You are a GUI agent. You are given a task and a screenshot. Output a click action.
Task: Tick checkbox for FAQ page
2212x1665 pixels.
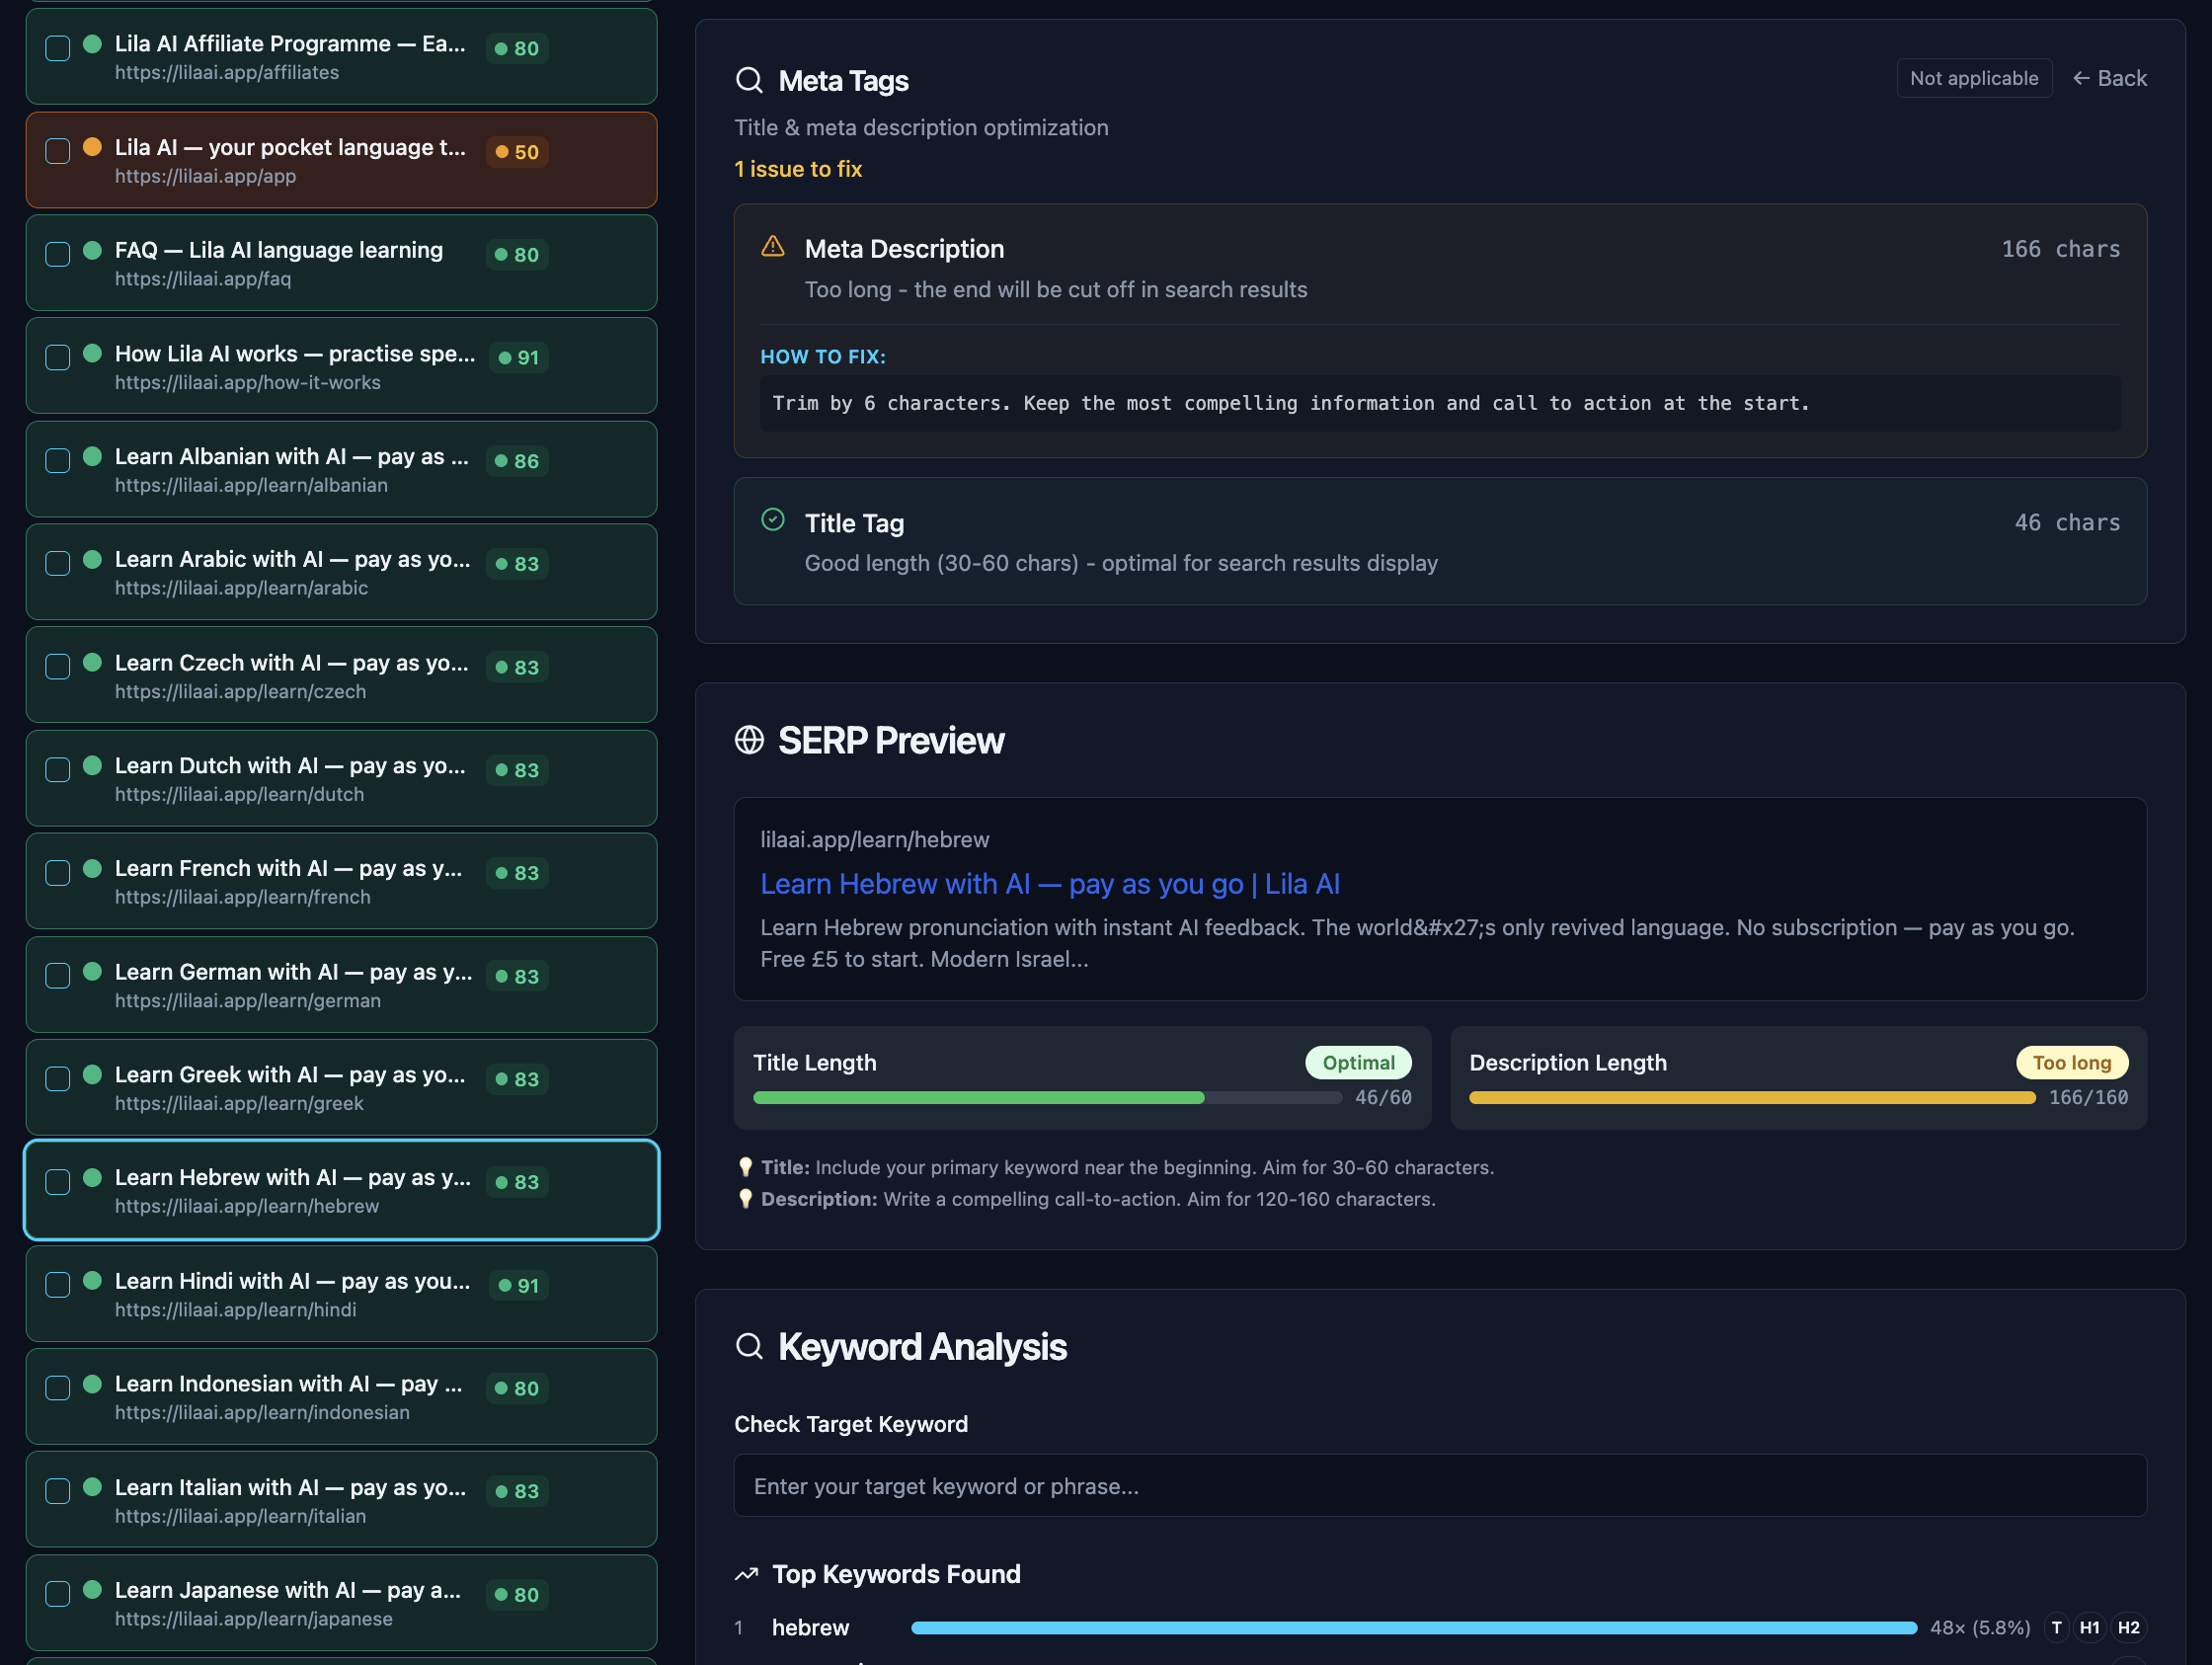point(58,254)
